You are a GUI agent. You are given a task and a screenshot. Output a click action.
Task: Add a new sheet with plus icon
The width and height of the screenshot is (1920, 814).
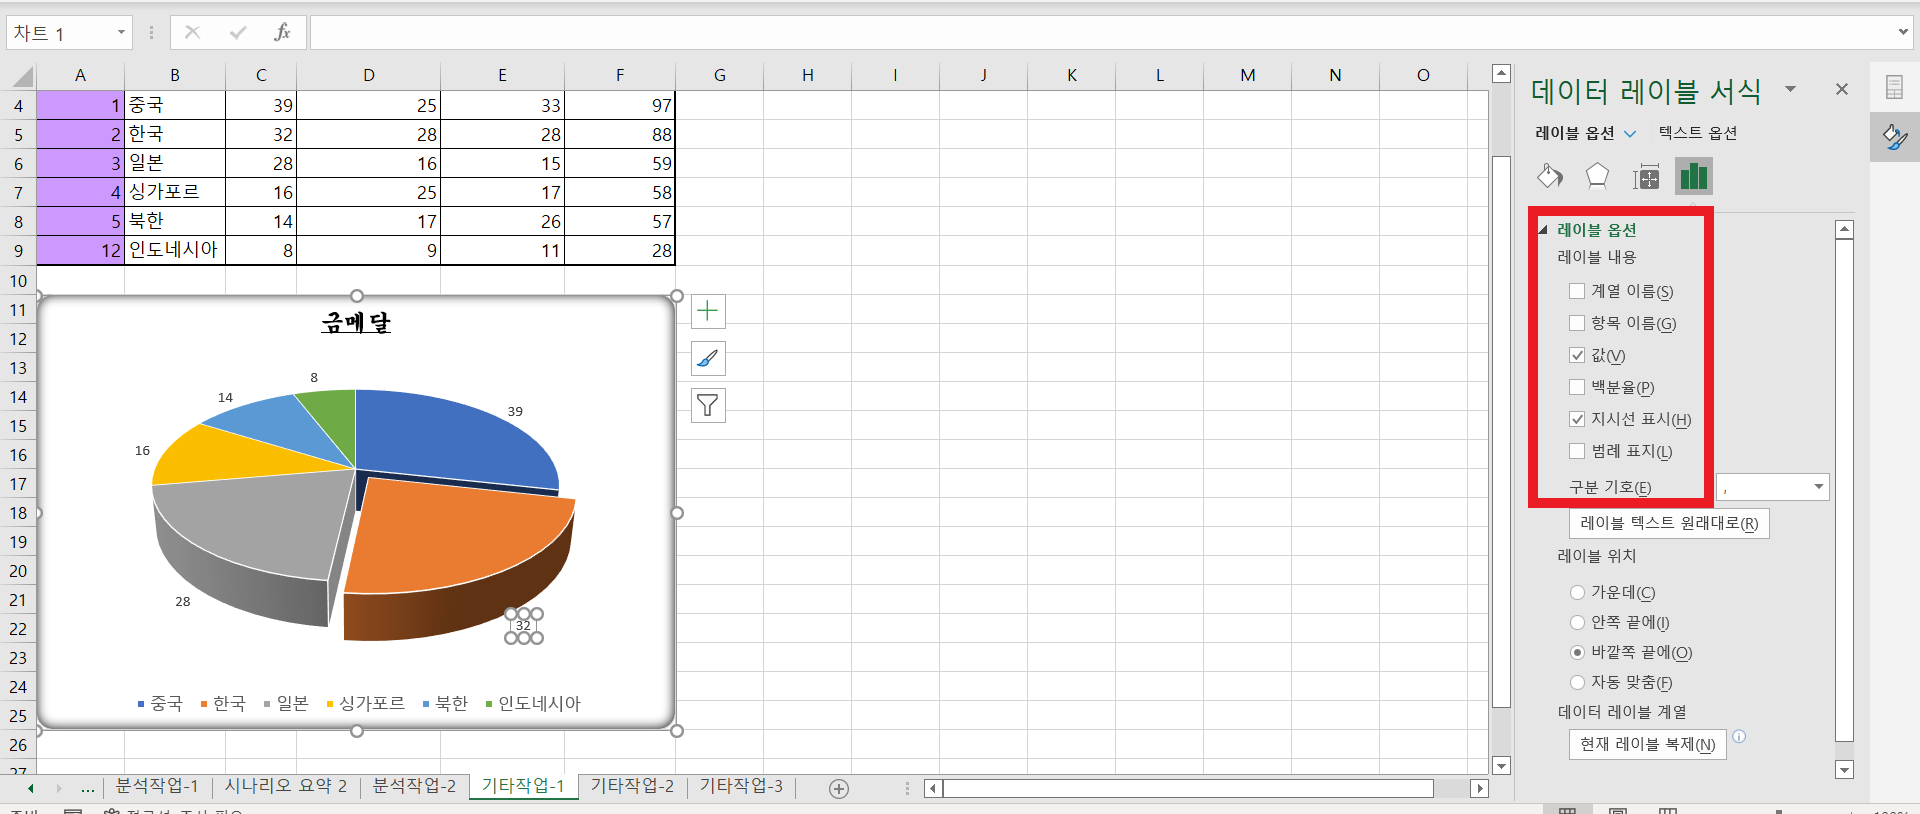coord(839,788)
